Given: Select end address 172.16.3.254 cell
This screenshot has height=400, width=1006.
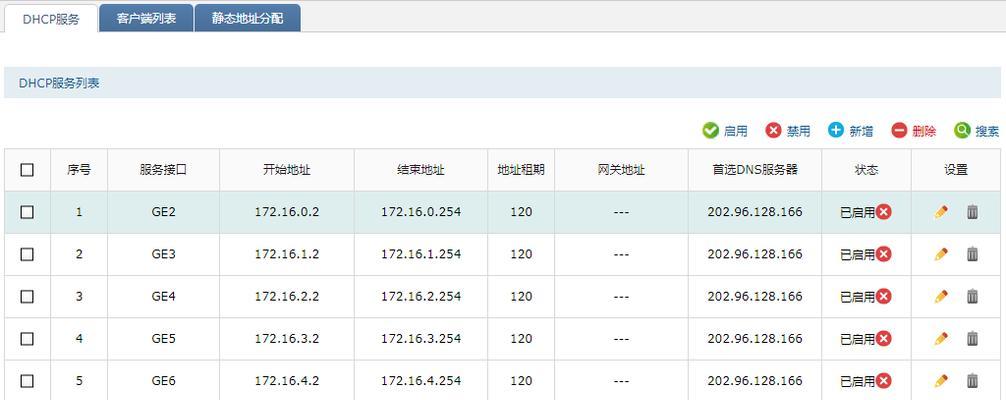Looking at the screenshot, I should point(421,338).
